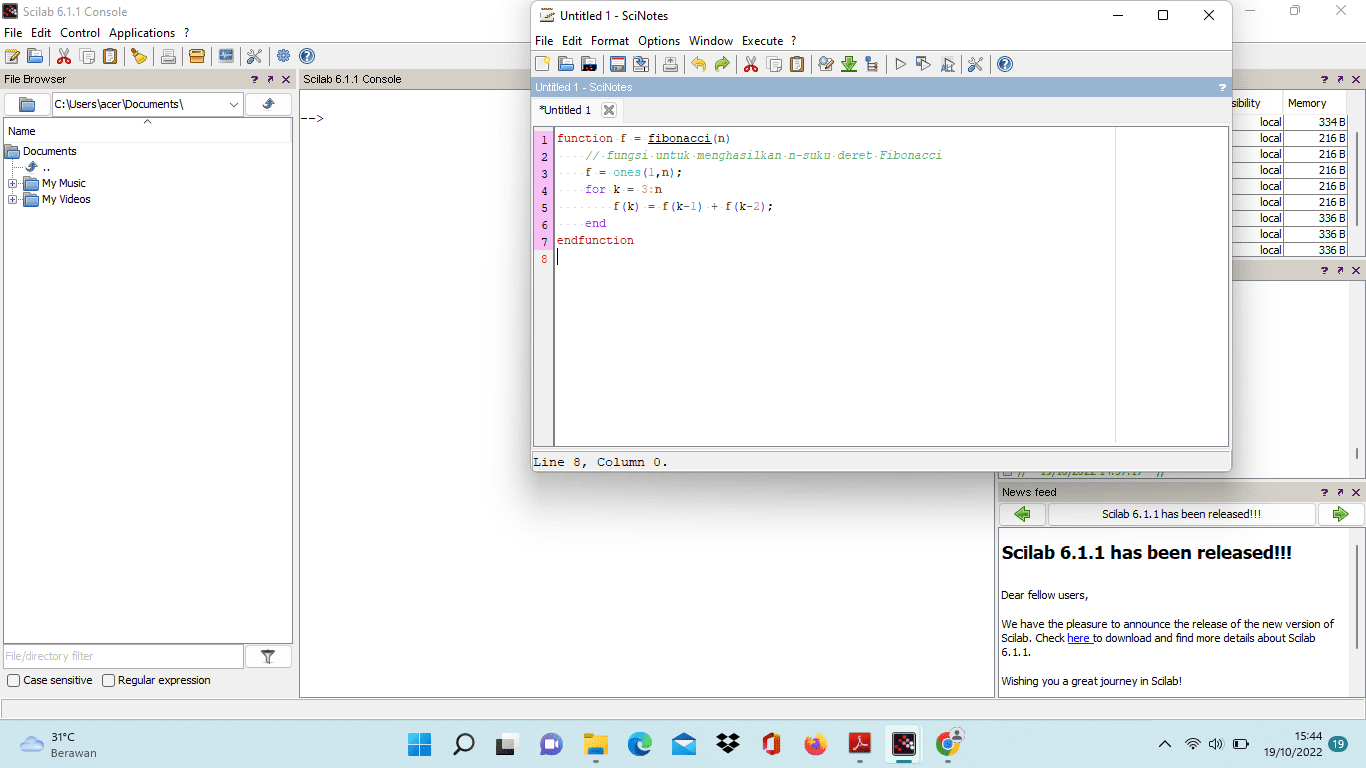Open News feed panel help icon
This screenshot has width=1366, height=768.
(x=1324, y=492)
